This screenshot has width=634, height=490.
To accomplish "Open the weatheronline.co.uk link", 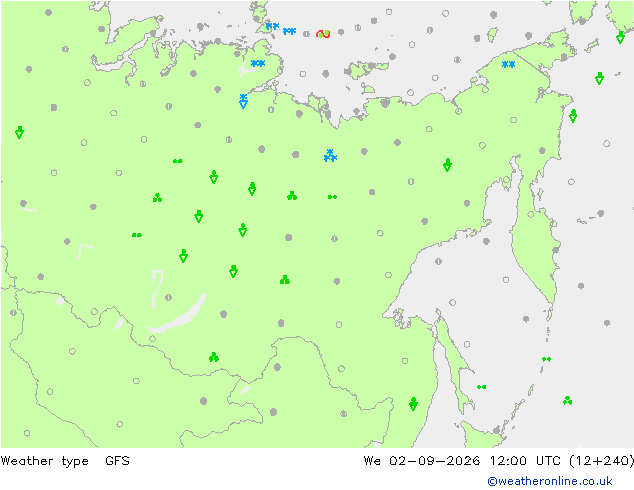I will coord(549,481).
